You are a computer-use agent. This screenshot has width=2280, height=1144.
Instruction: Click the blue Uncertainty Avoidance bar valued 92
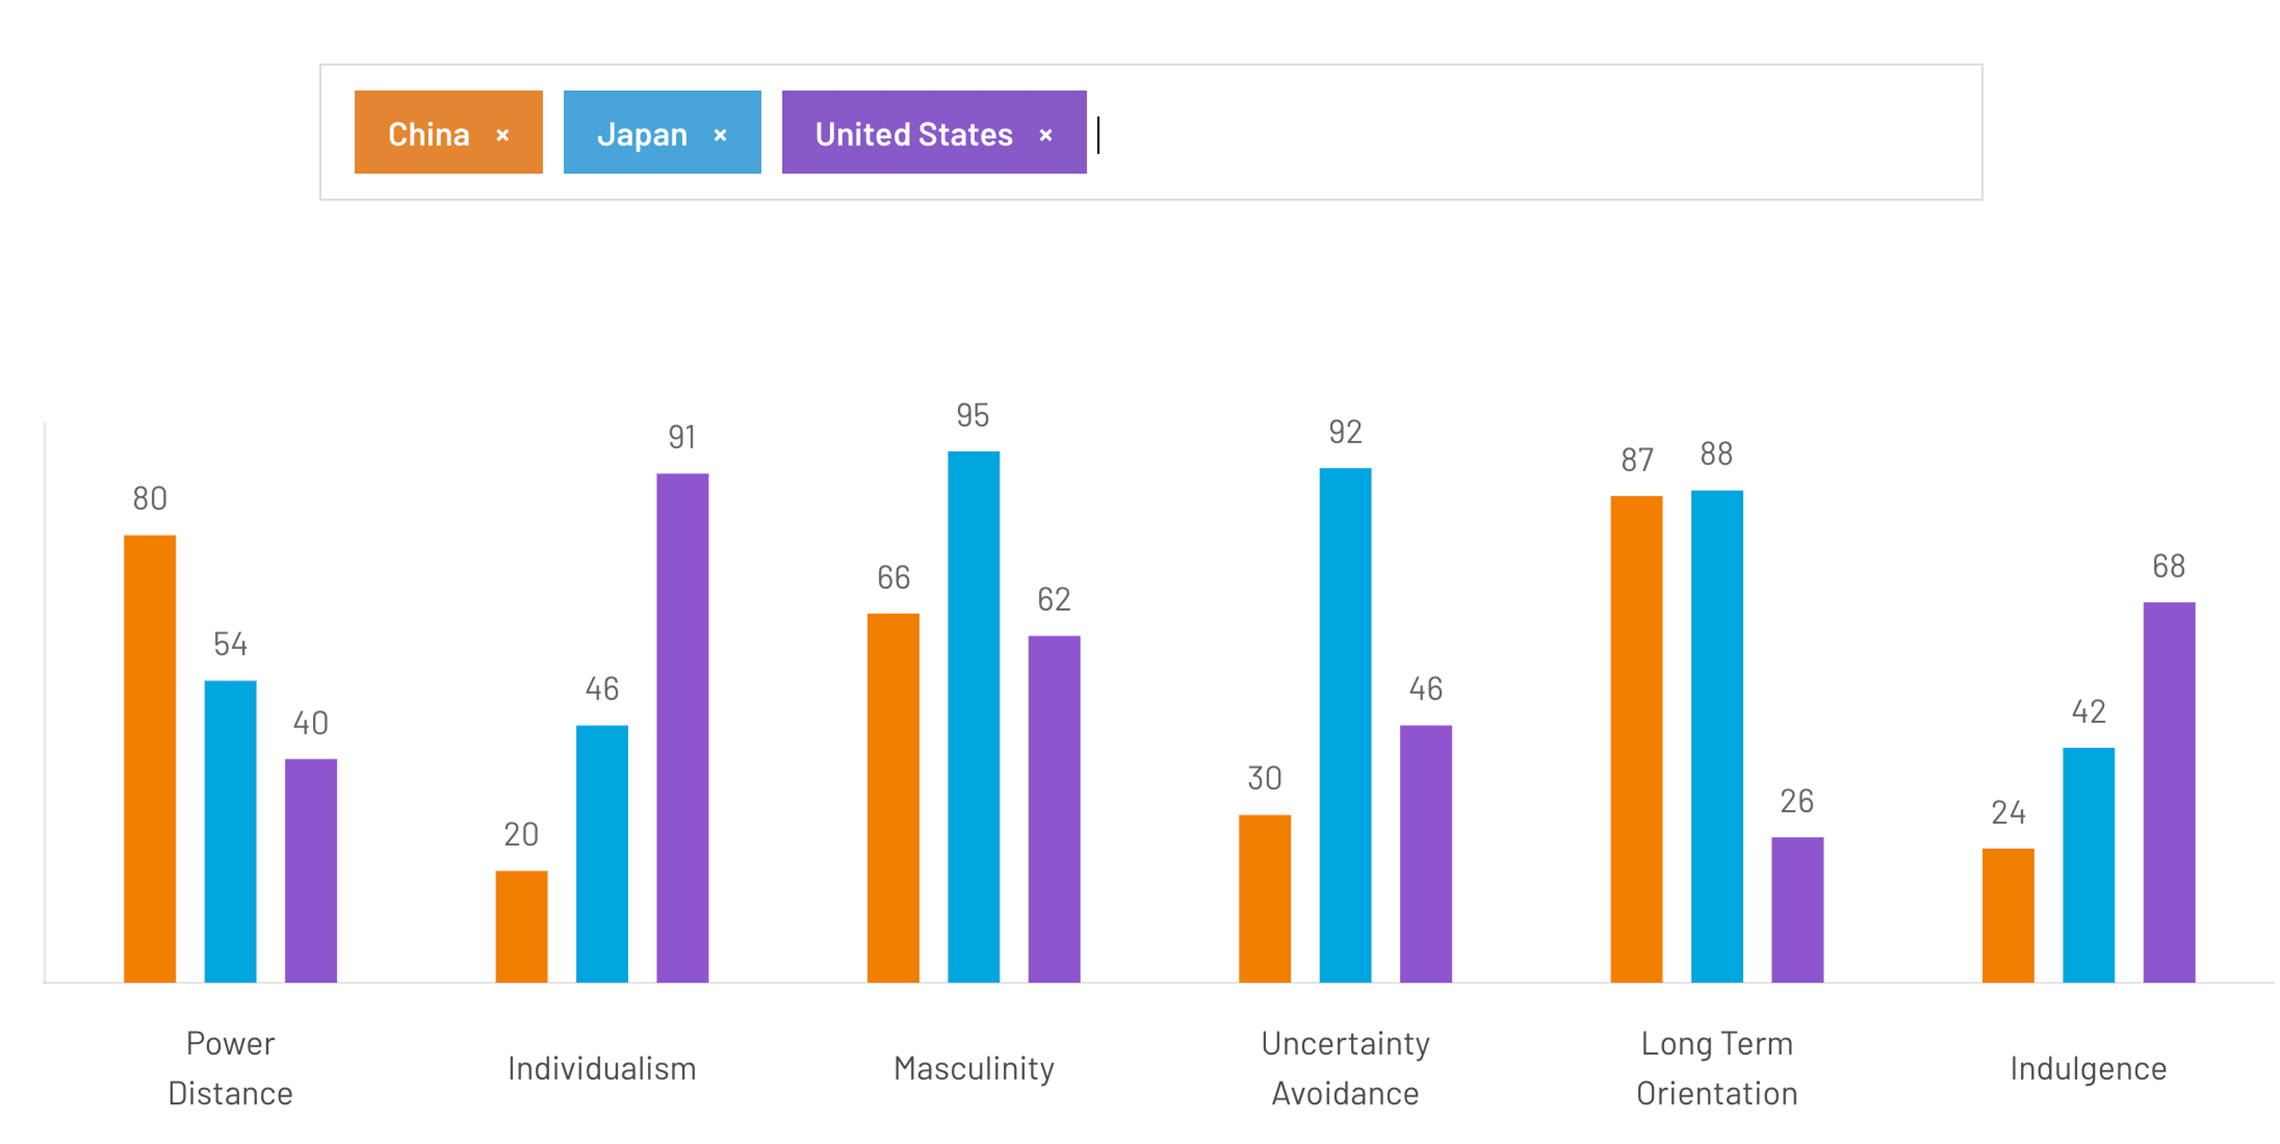(1345, 724)
